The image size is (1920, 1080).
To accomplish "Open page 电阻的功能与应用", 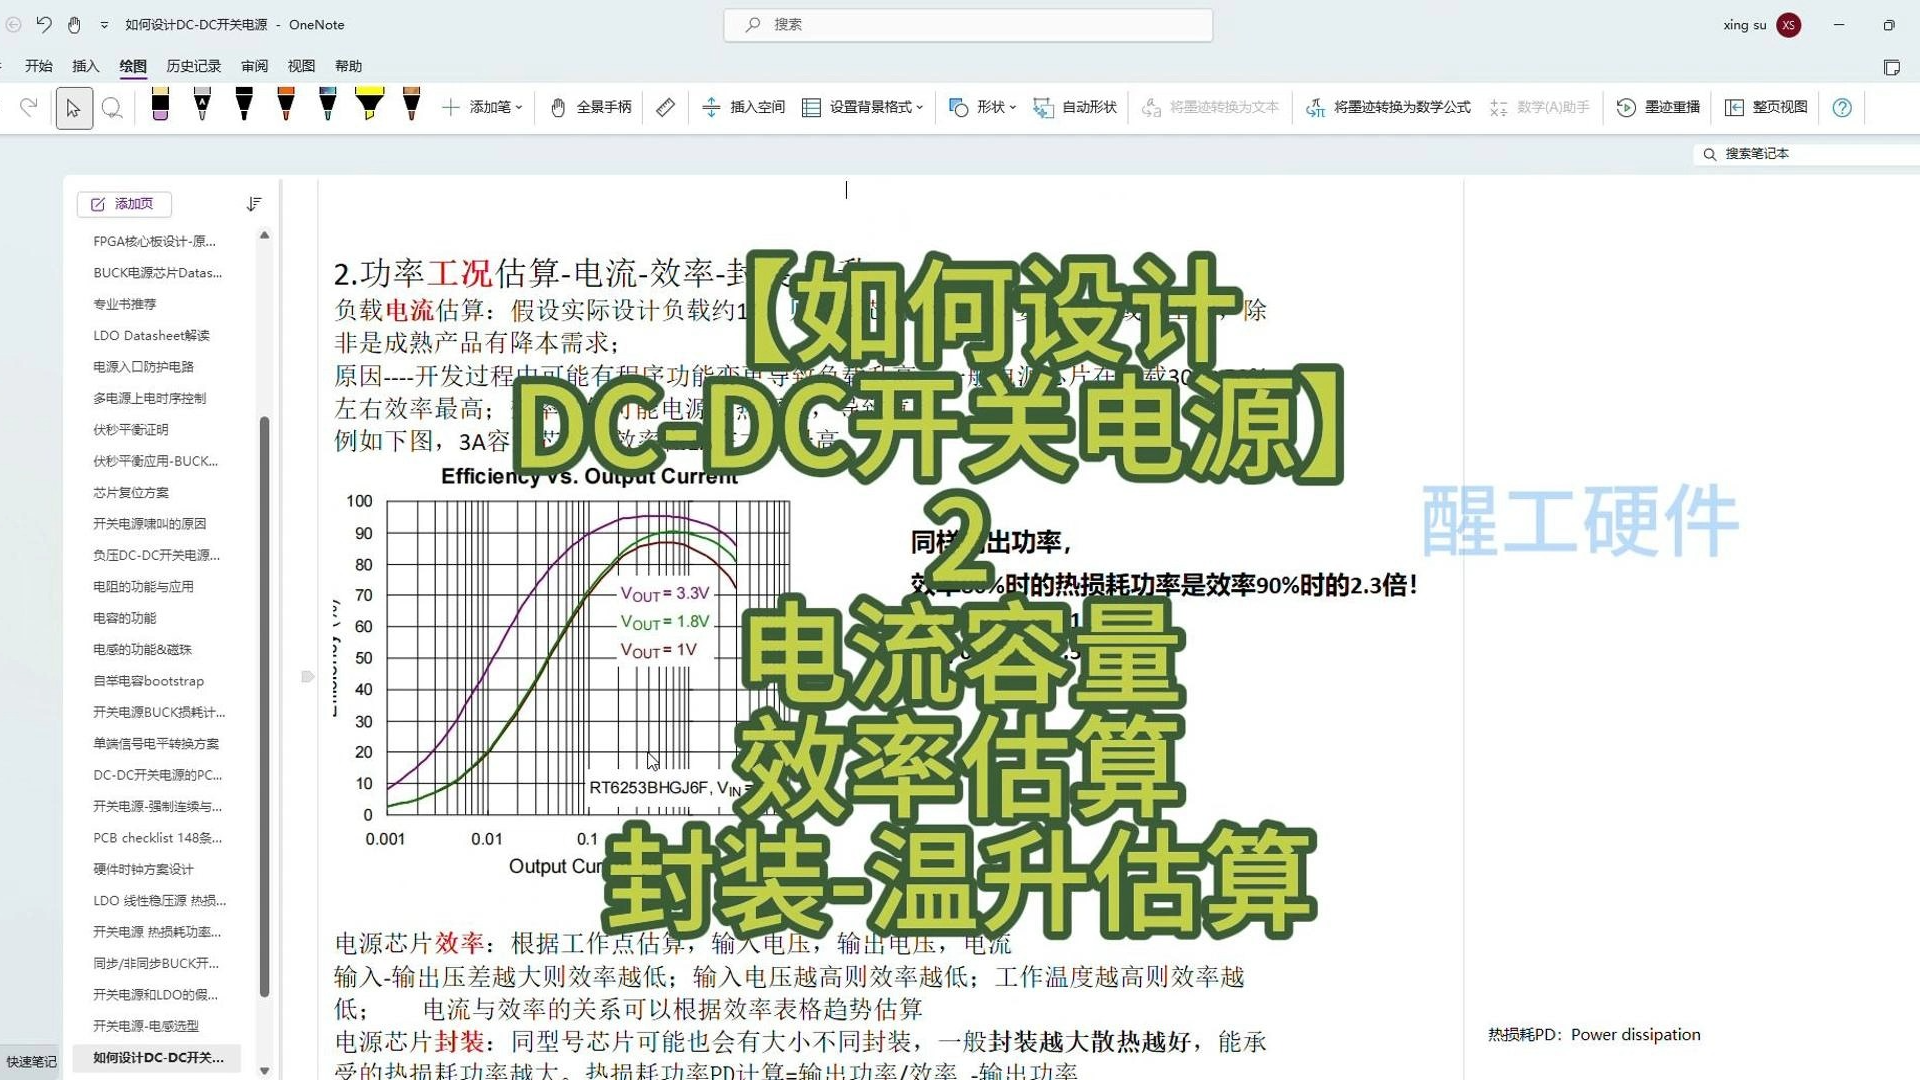I will (x=144, y=586).
